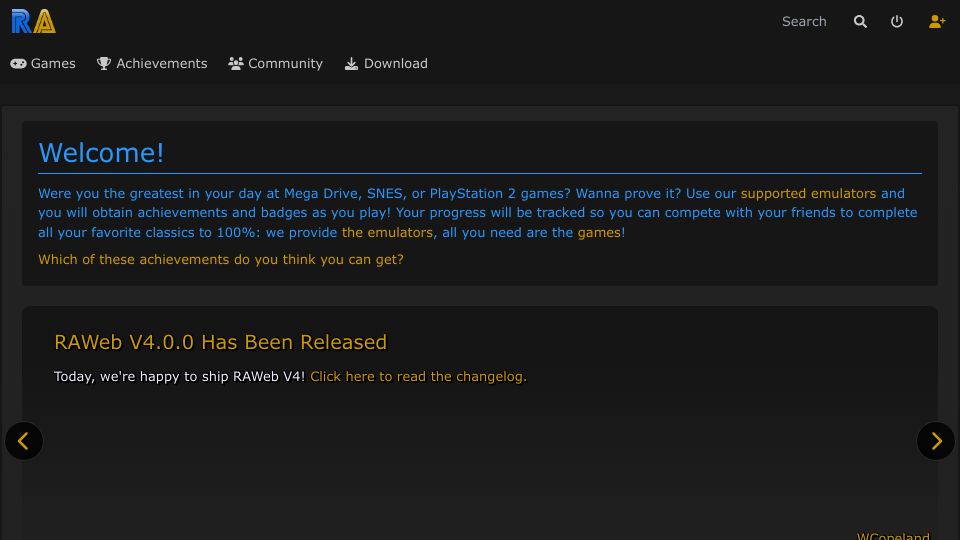This screenshot has height=540, width=960.
Task: Follow the supported emulators link
Action: point(808,193)
